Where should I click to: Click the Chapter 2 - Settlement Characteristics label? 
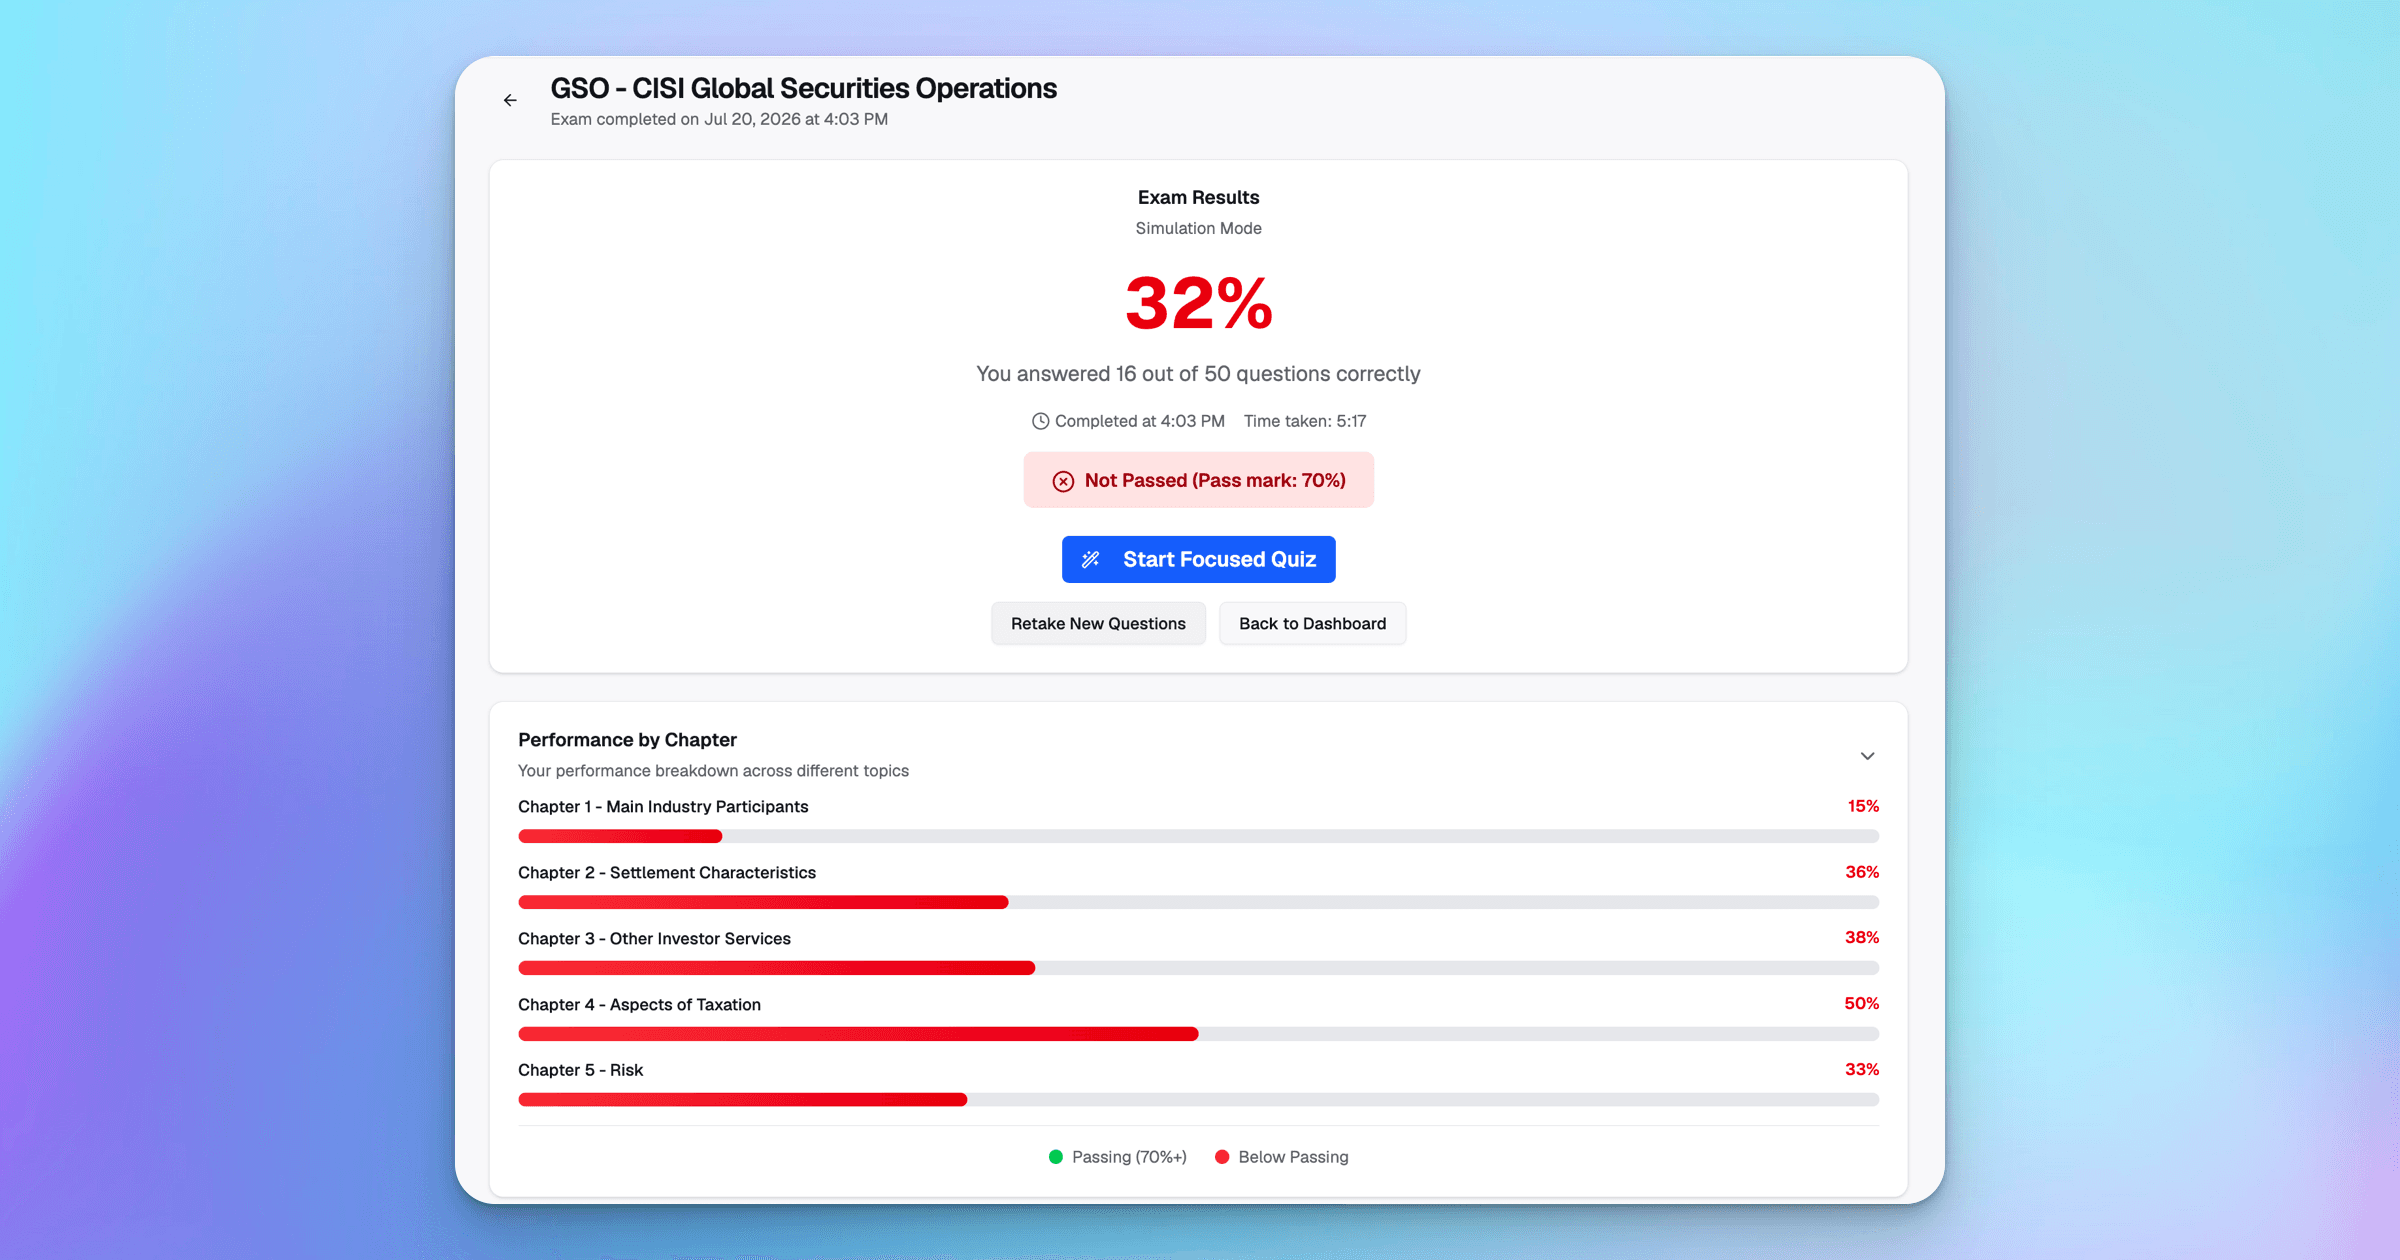(667, 873)
